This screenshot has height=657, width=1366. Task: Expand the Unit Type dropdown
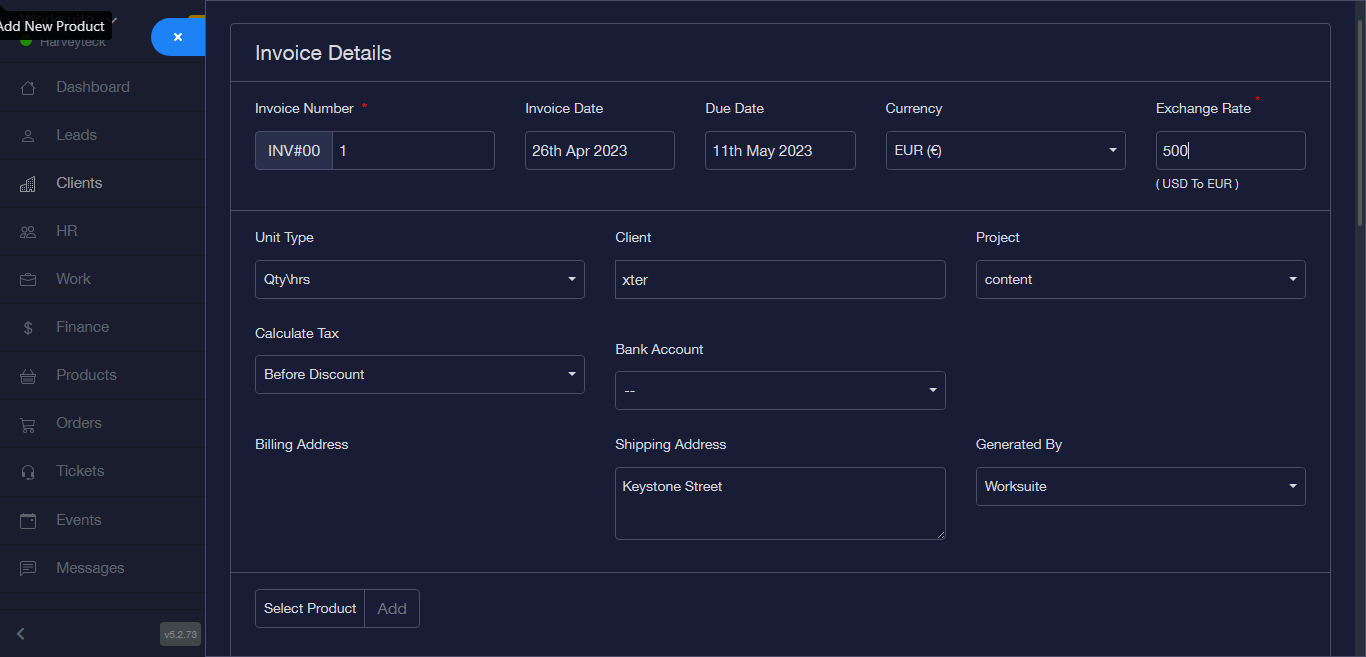pos(419,280)
